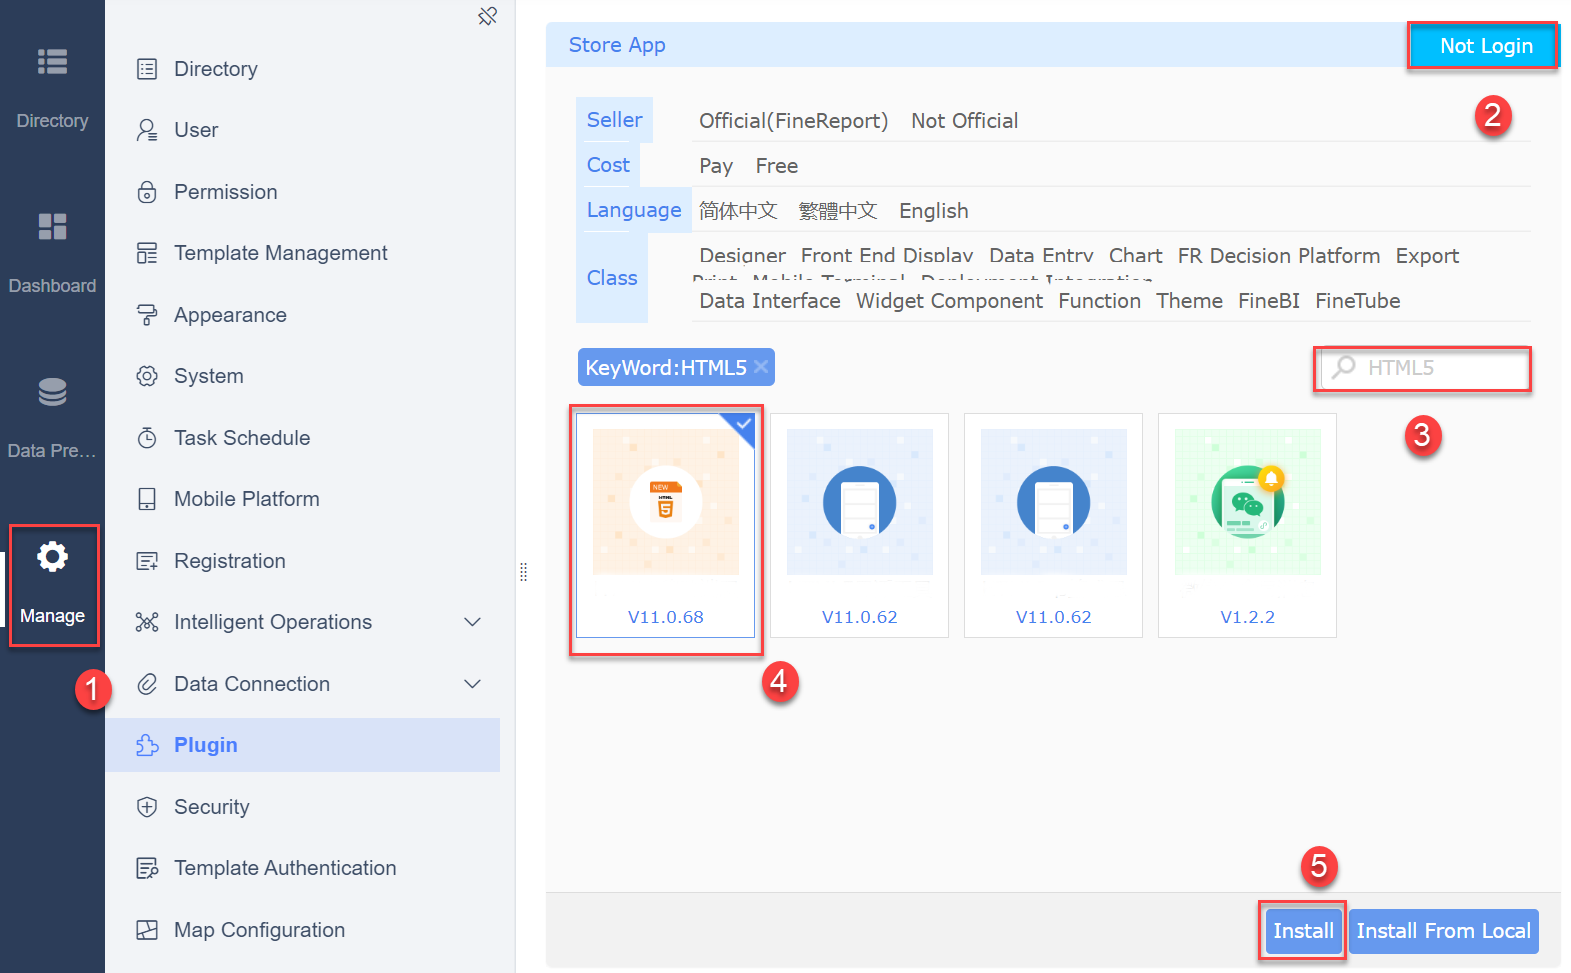This screenshot has width=1571, height=973.
Task: Click the Template Authentication icon
Action: pos(147,868)
